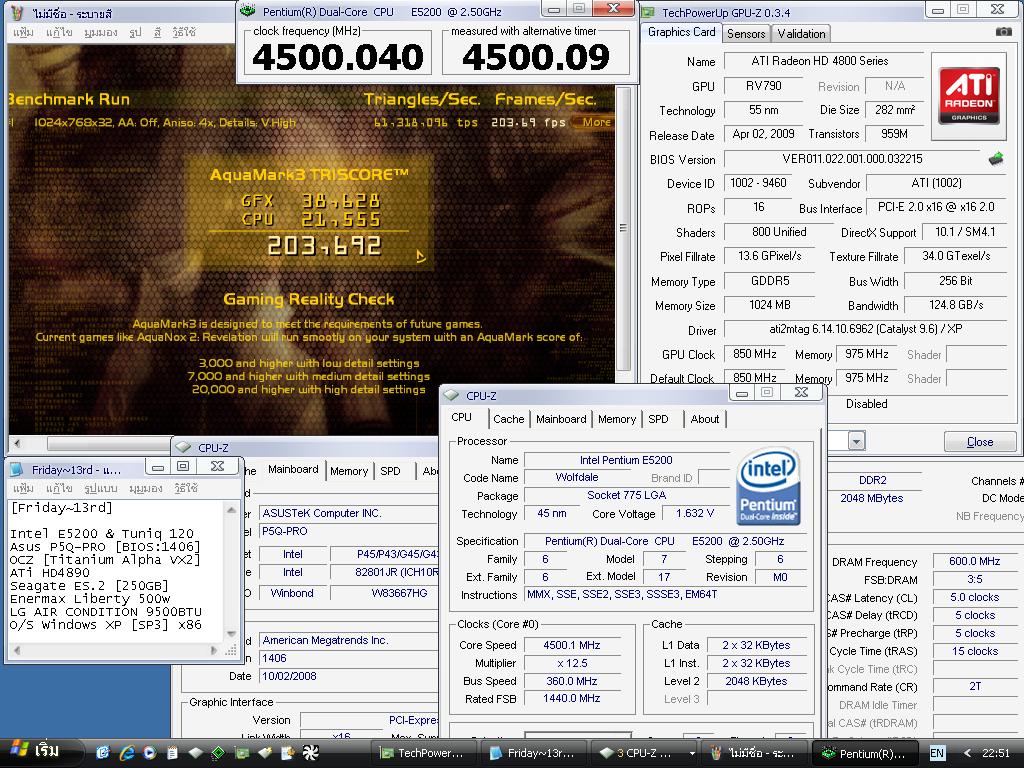
Task: Click the Paint title bar icon
Action: (x=18, y=12)
